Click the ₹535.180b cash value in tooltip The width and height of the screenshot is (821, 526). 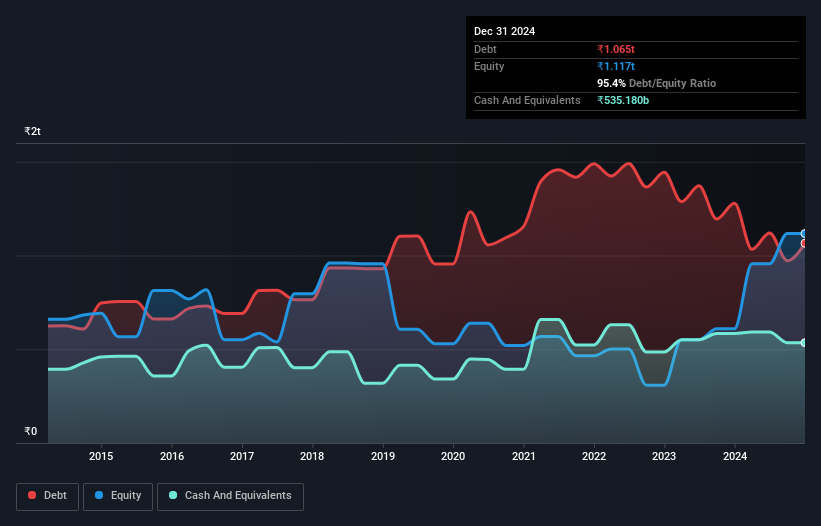(x=623, y=100)
